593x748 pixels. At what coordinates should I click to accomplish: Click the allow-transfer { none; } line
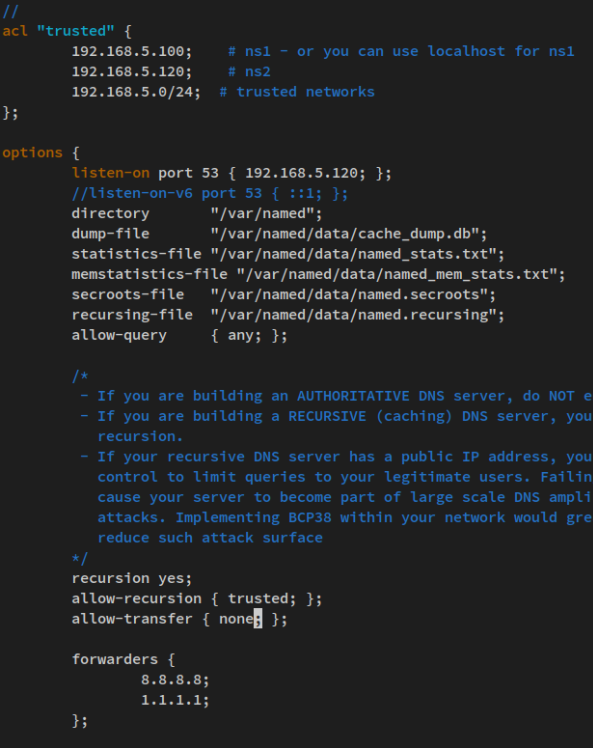pos(179,619)
